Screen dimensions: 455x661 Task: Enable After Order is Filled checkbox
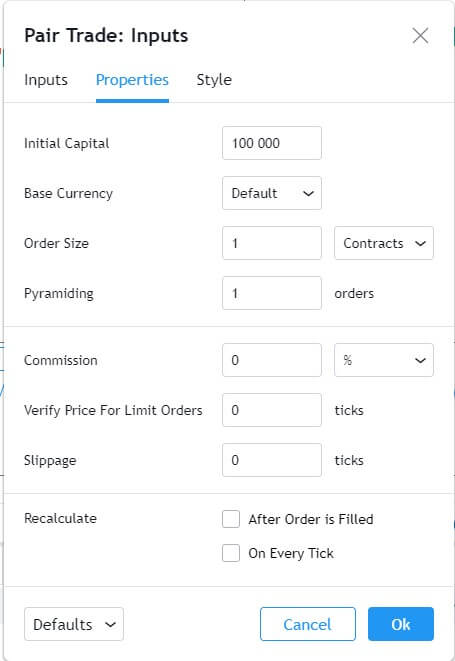point(231,519)
